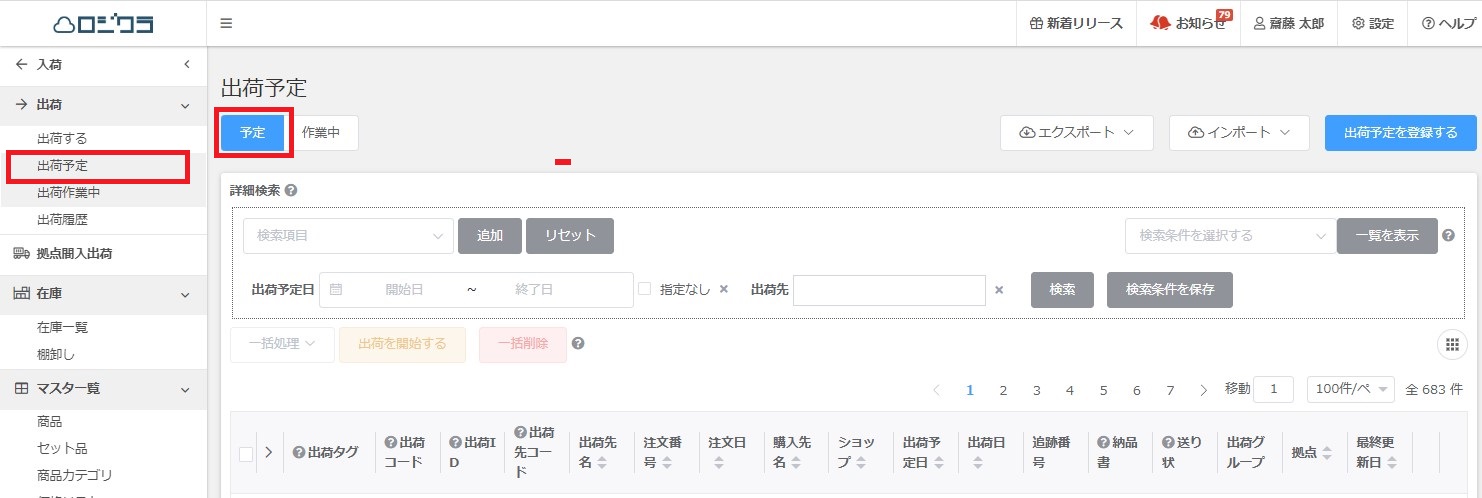
Task: Go to next page arrow in pagination
Action: click(1203, 390)
